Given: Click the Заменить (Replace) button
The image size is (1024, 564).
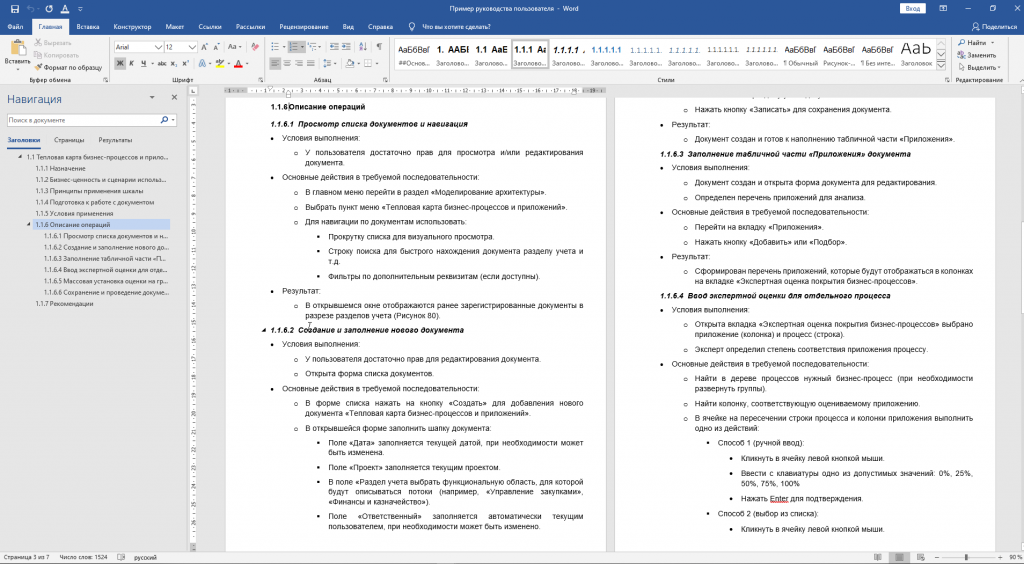Looking at the screenshot, I should tap(978, 55).
